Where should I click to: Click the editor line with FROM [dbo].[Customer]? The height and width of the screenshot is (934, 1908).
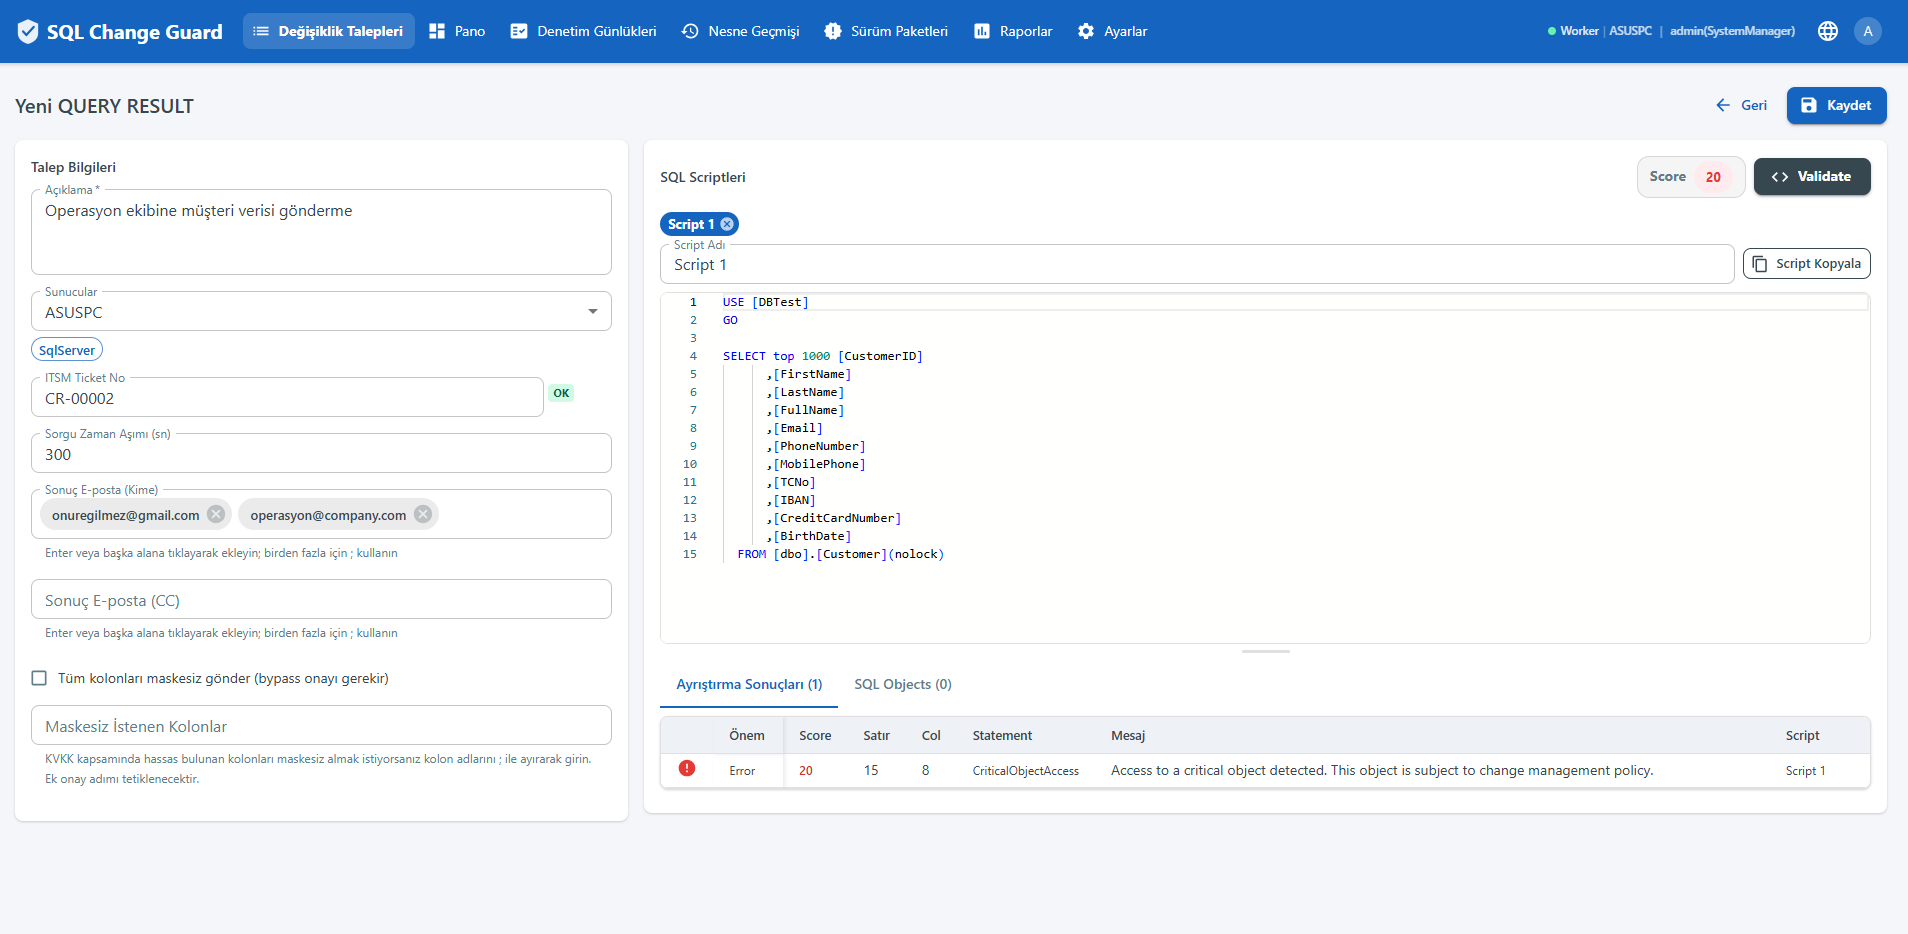pos(840,554)
